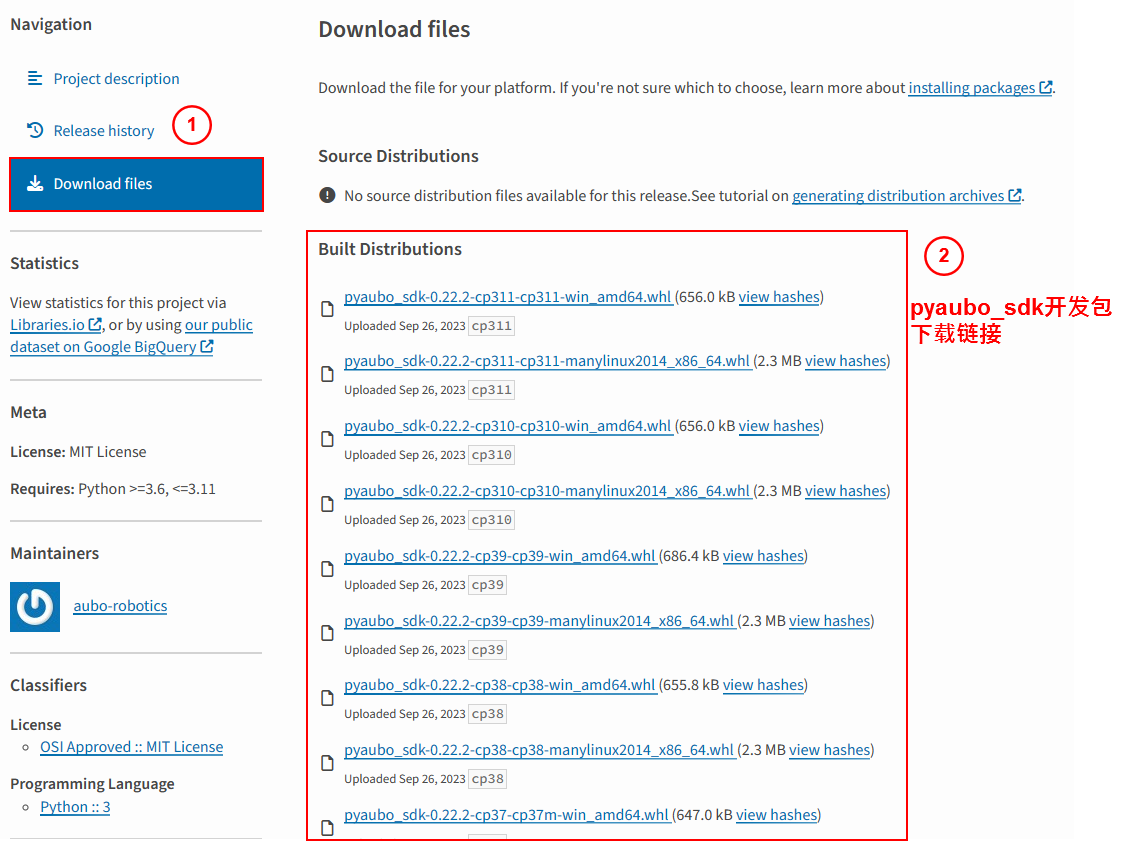Click cp311 tag under cp311 manylinux2014 wheel
This screenshot has height=841, width=1130.
491,390
